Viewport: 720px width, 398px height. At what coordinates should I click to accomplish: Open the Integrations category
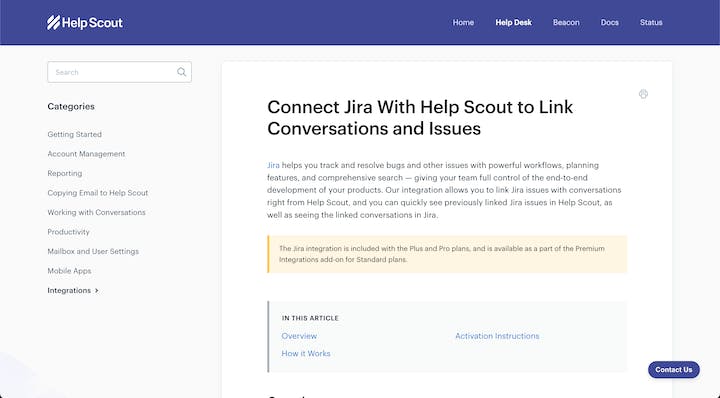[69, 291]
